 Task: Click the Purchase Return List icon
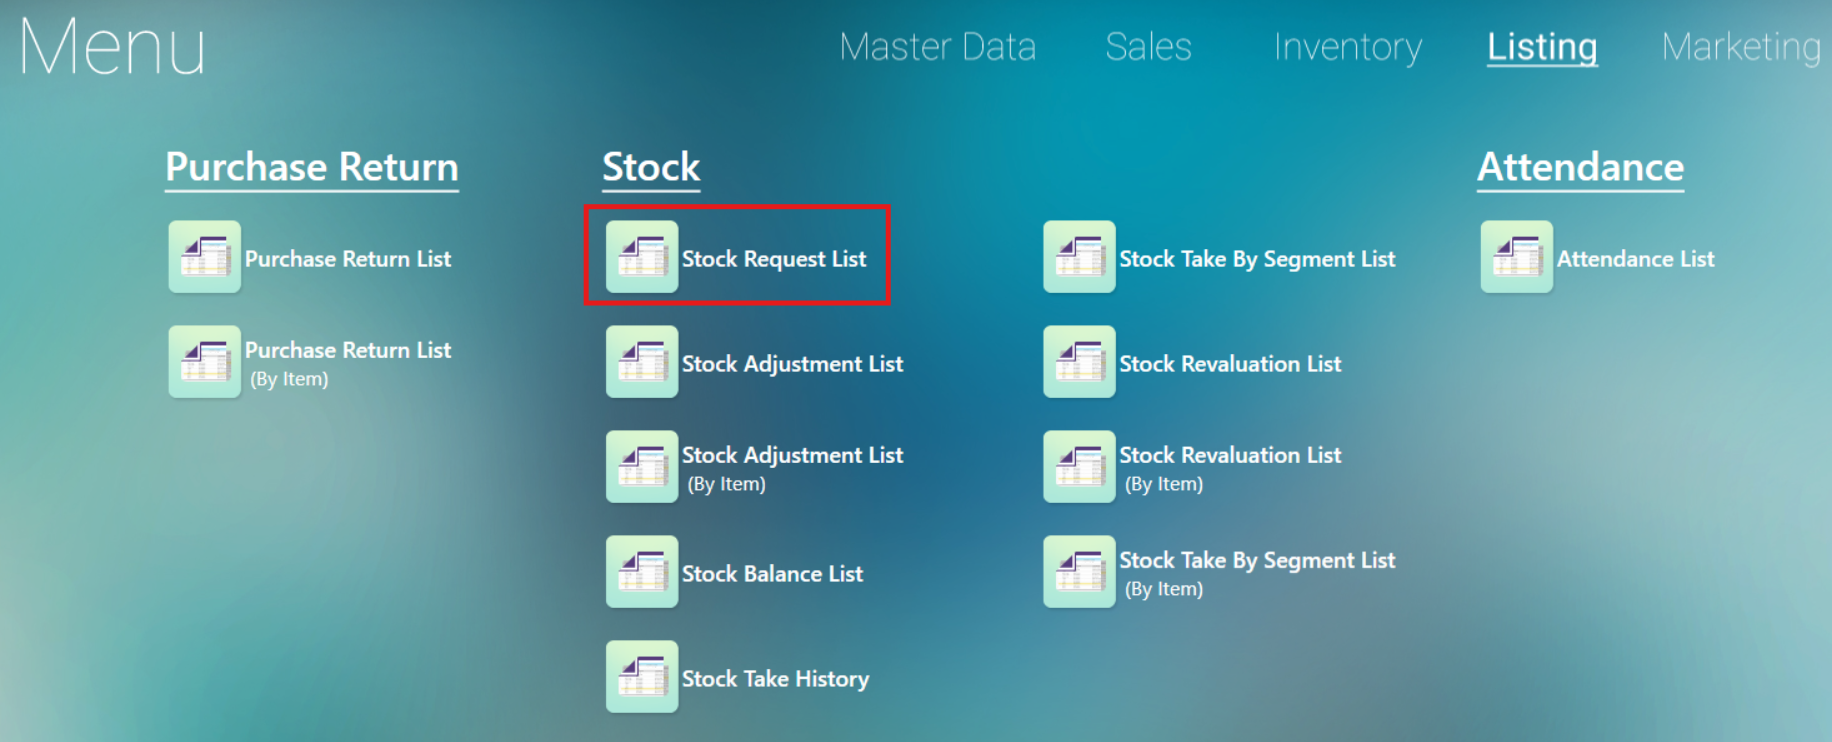tap(205, 257)
